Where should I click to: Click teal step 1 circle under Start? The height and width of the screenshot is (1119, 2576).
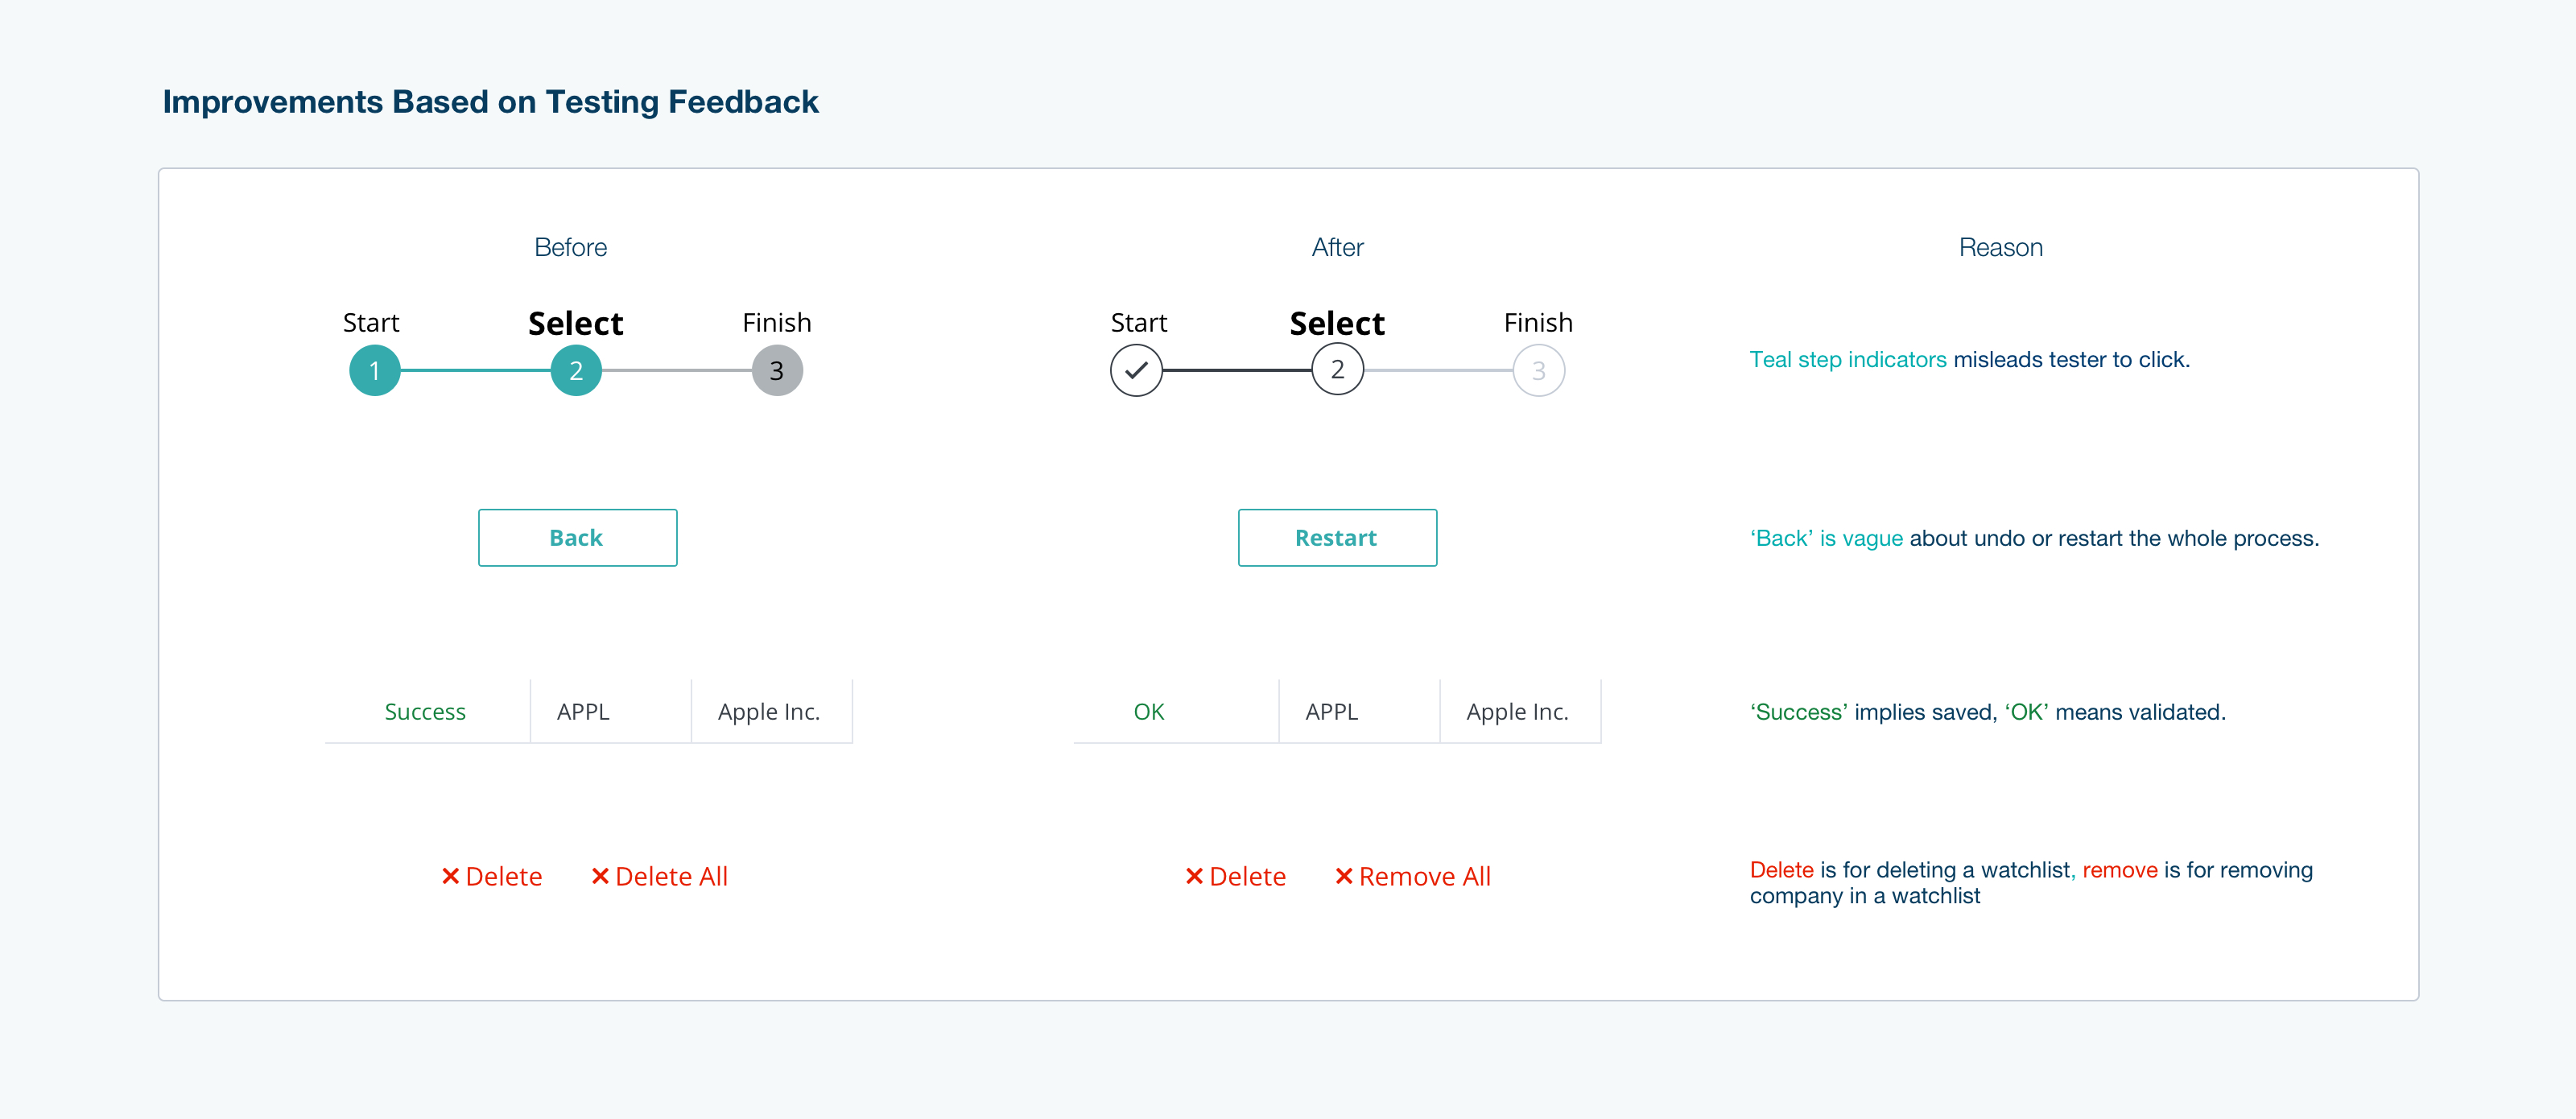pyautogui.click(x=374, y=371)
